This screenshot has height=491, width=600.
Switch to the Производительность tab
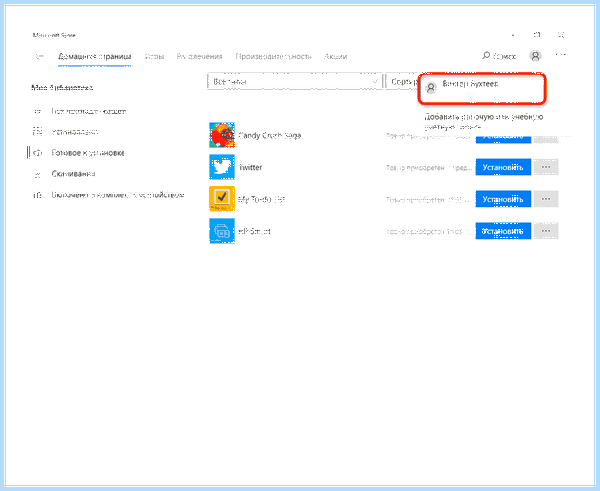coord(274,57)
